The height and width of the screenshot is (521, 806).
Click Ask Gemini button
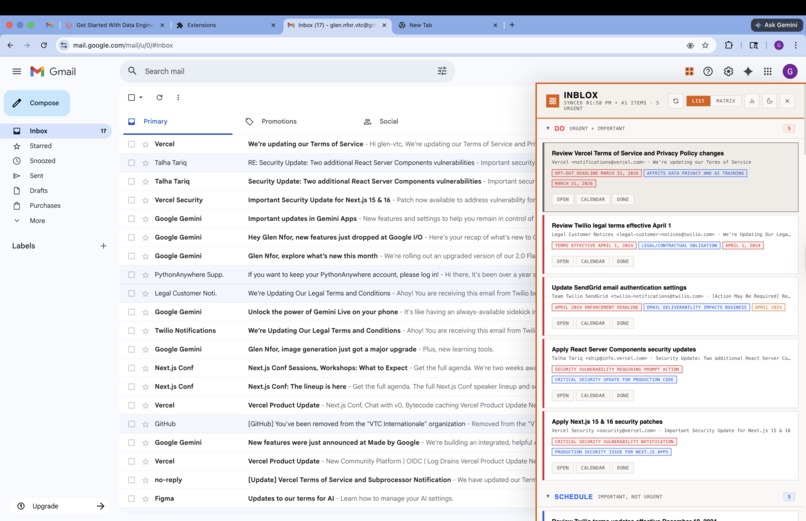click(776, 25)
